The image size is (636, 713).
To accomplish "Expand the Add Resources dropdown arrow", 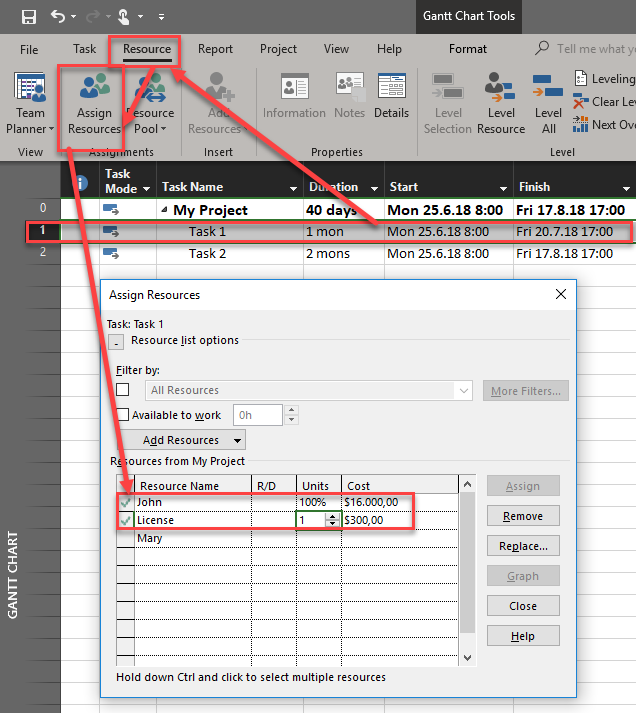I will 237,440.
